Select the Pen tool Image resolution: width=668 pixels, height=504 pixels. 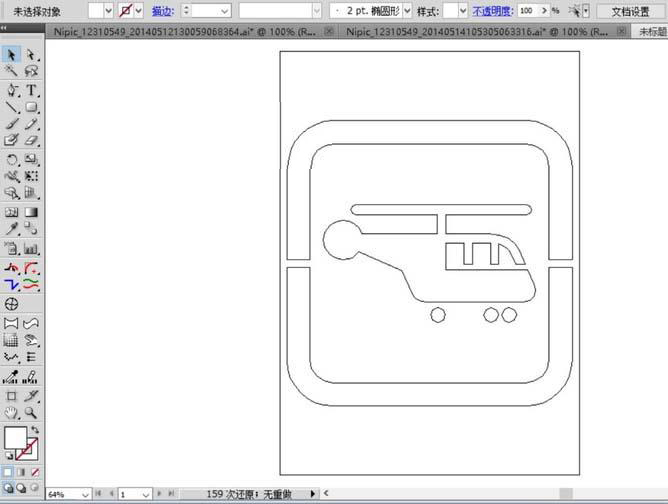pyautogui.click(x=12, y=90)
